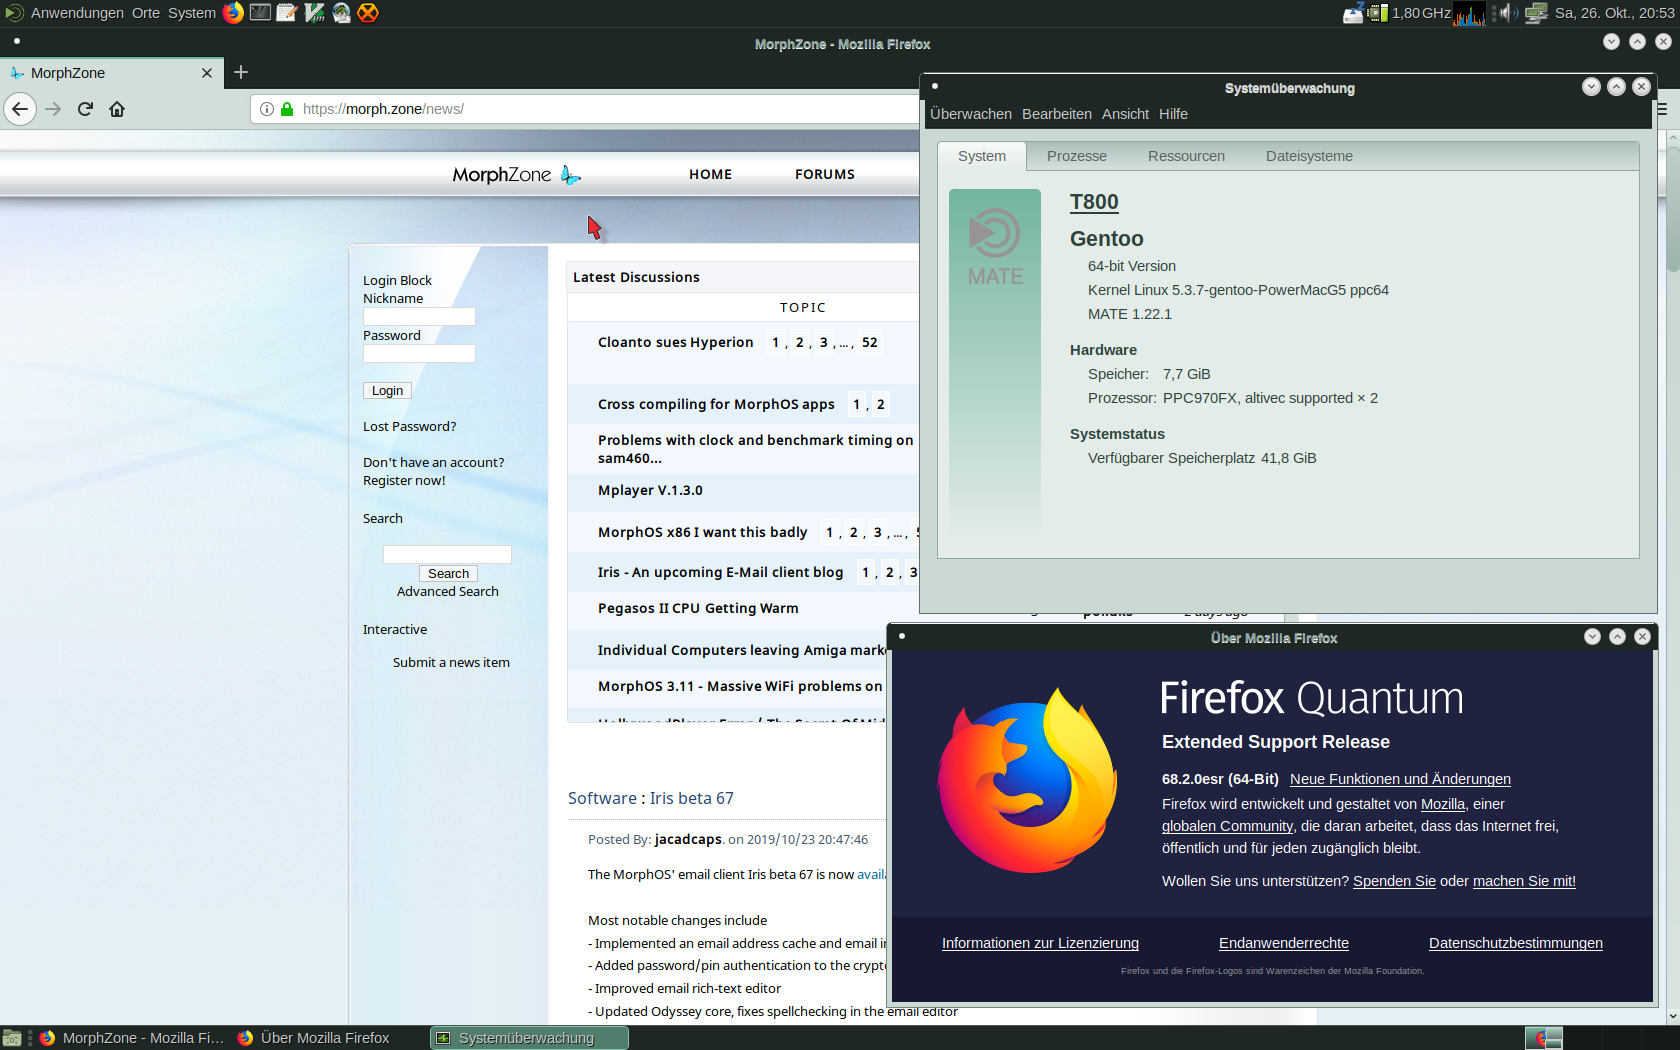The width and height of the screenshot is (1680, 1050).
Task: Open Lost Password link
Action: click(409, 426)
